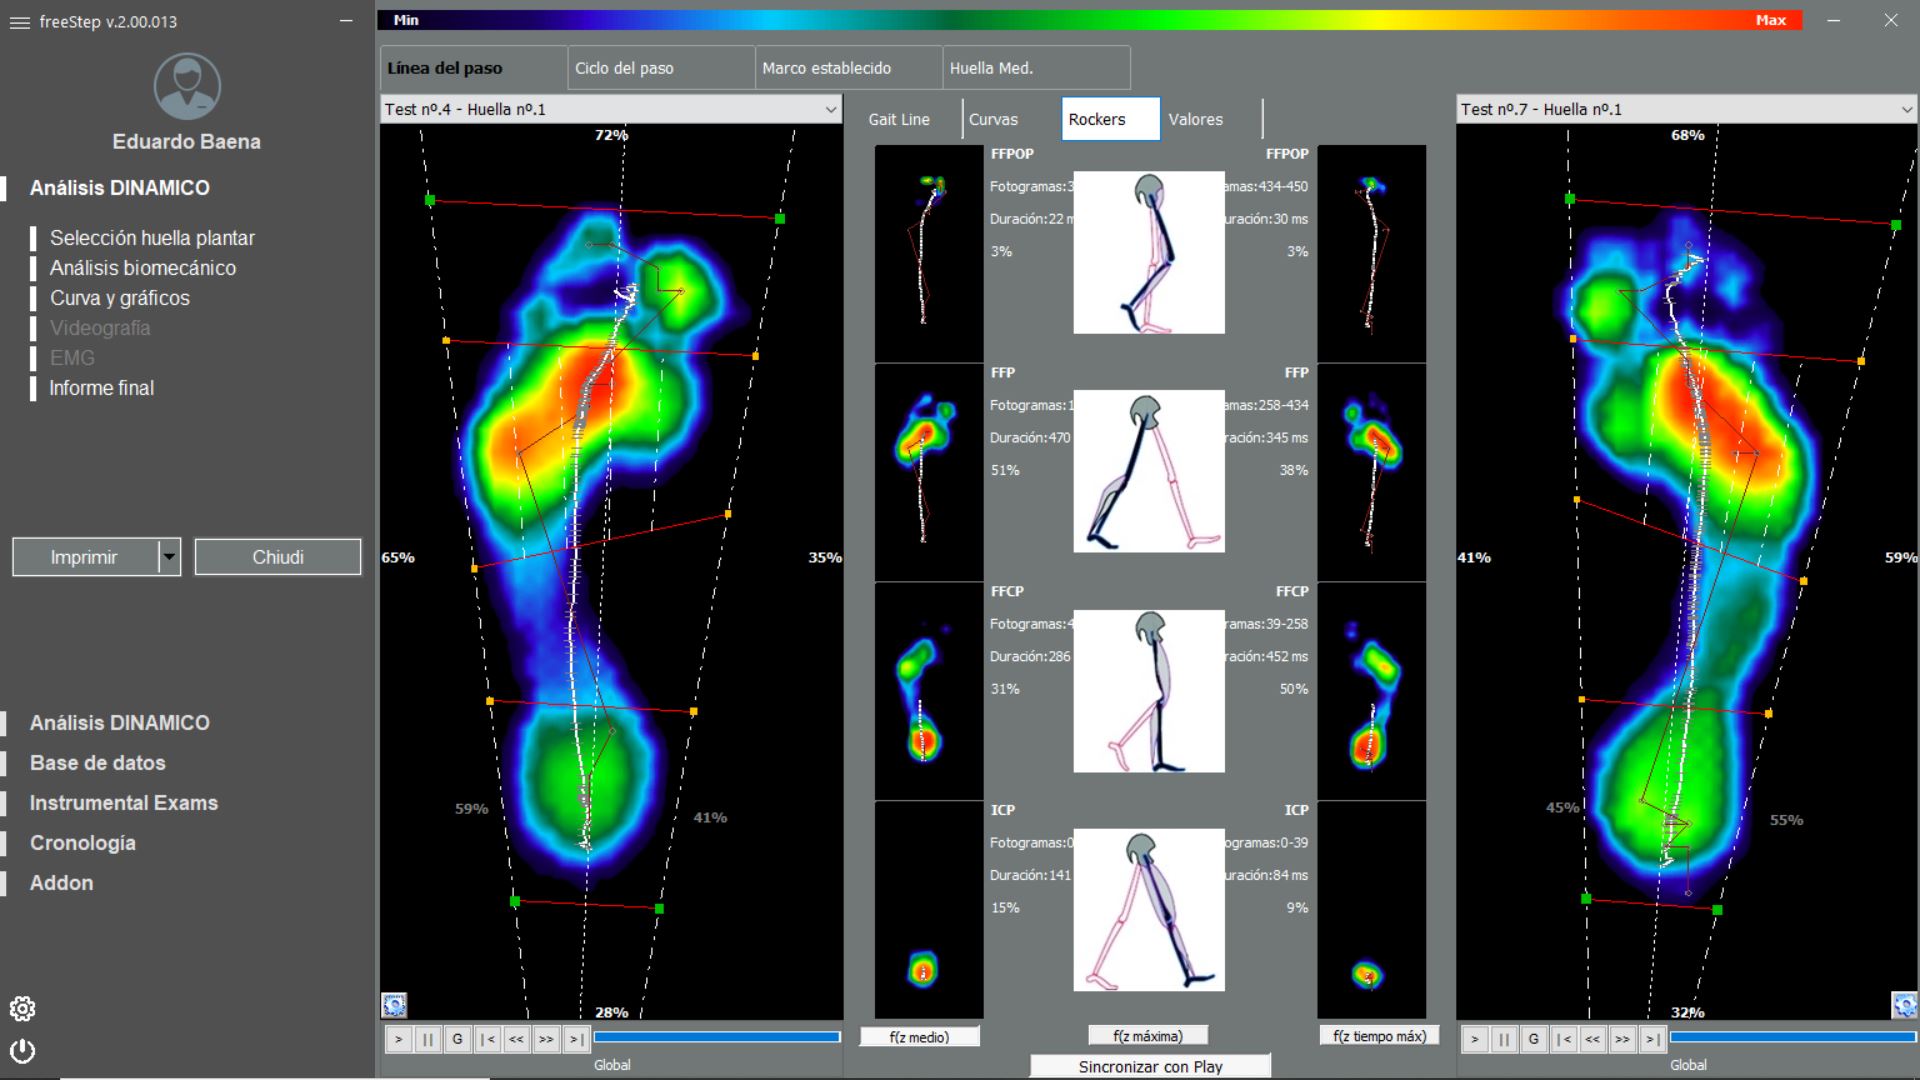Click the left footprint playback progress bar
The height and width of the screenshot is (1080, 1920).
tap(716, 1038)
